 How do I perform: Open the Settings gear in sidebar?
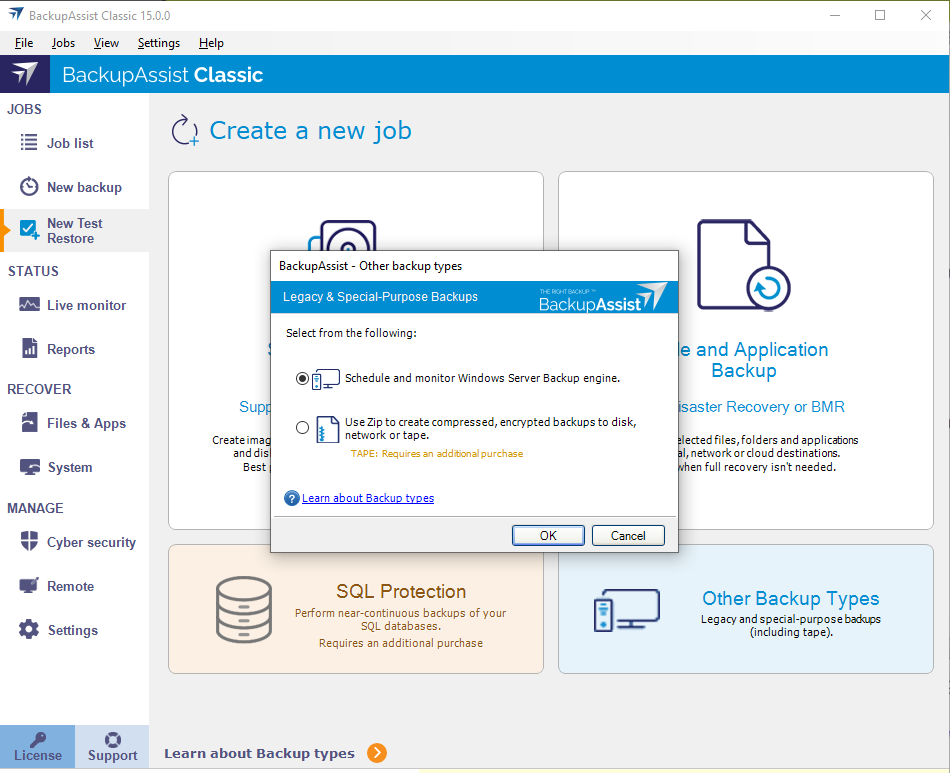(x=29, y=630)
